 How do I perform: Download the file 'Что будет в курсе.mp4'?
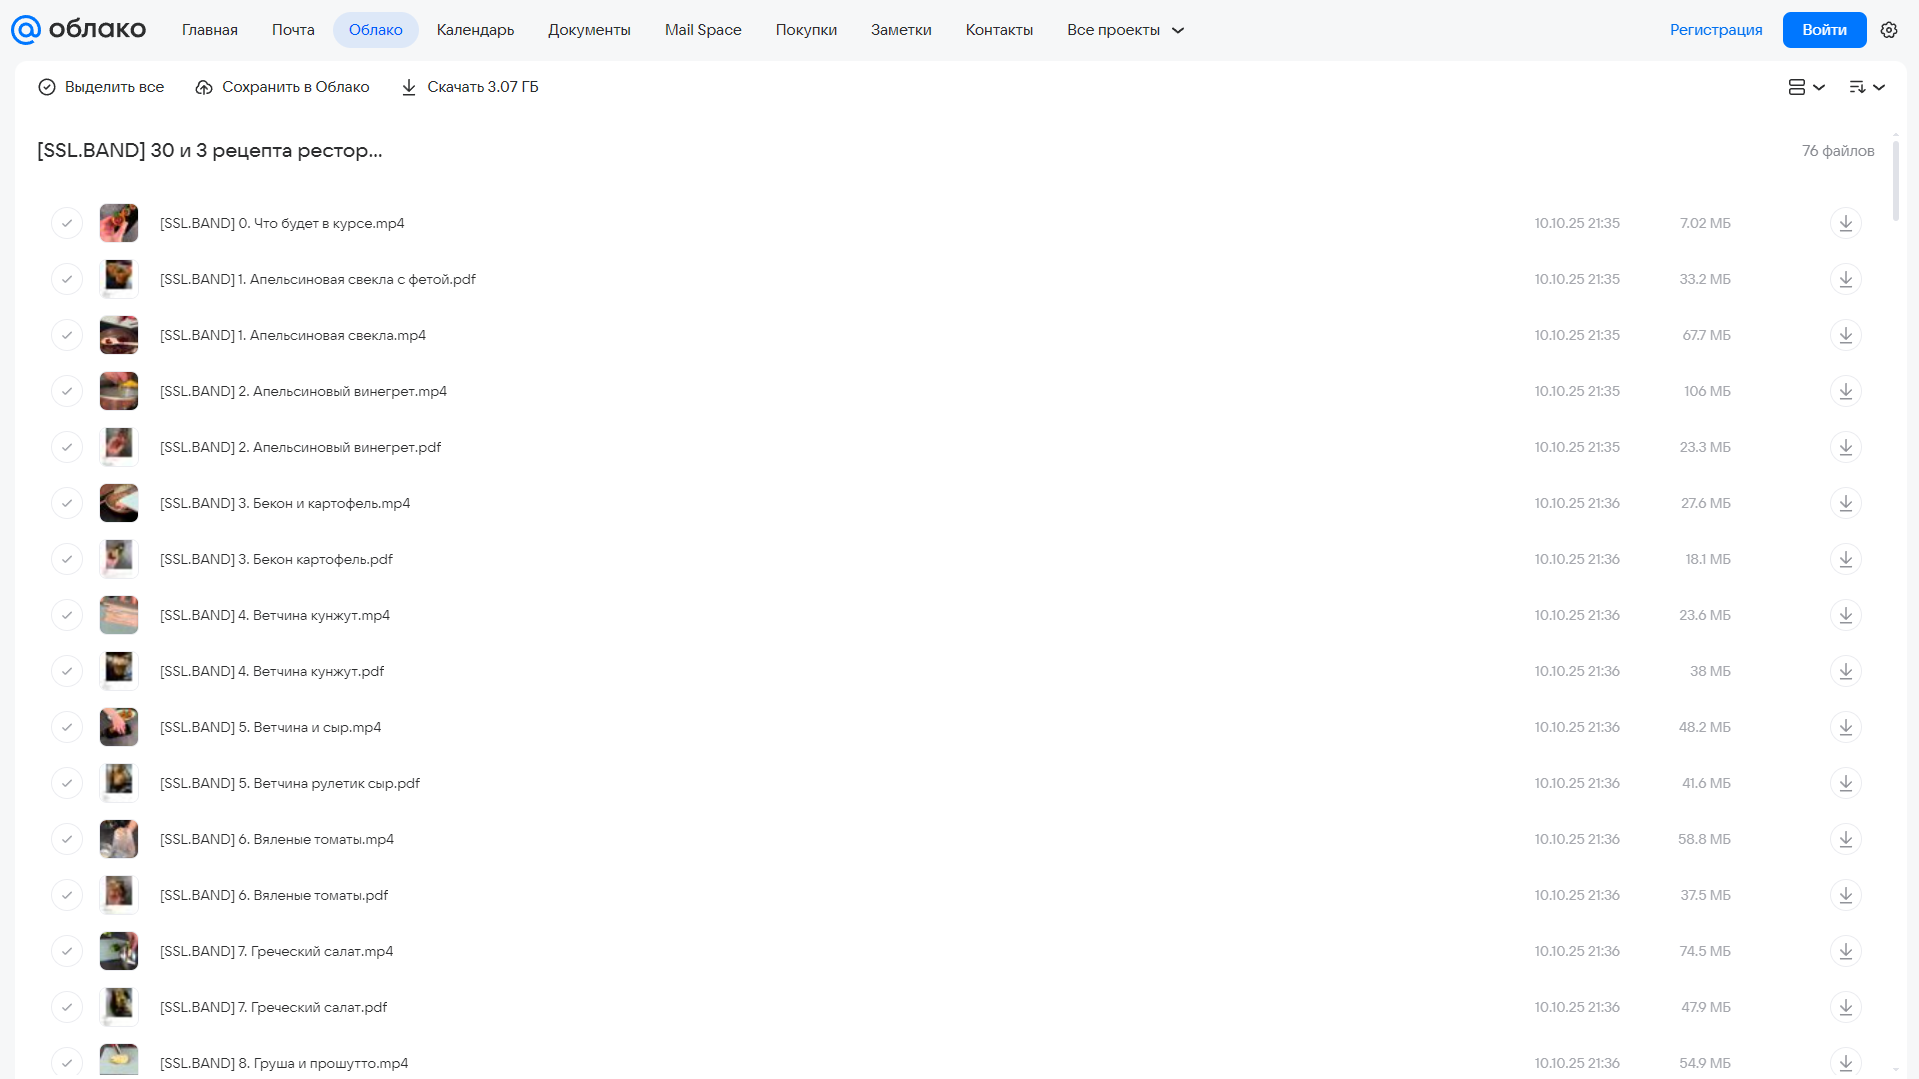point(1845,223)
